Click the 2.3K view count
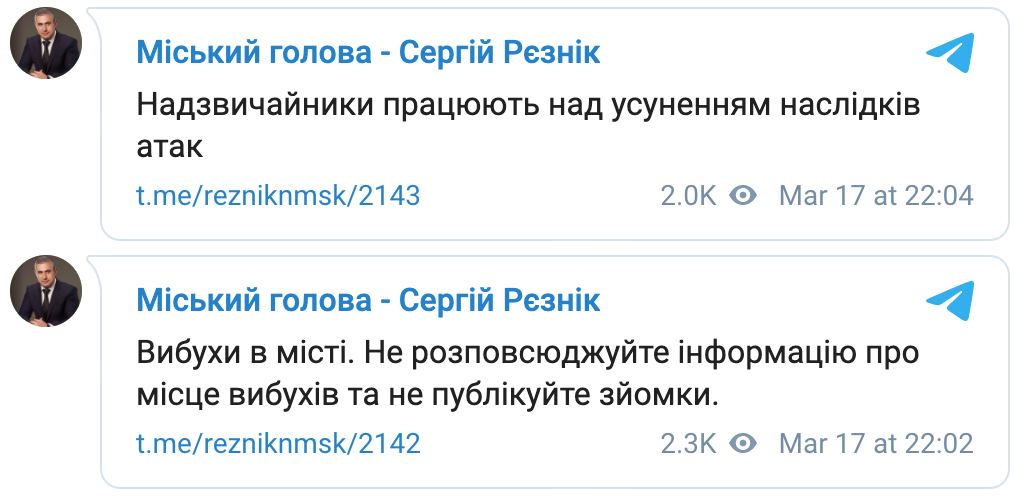 coord(688,444)
